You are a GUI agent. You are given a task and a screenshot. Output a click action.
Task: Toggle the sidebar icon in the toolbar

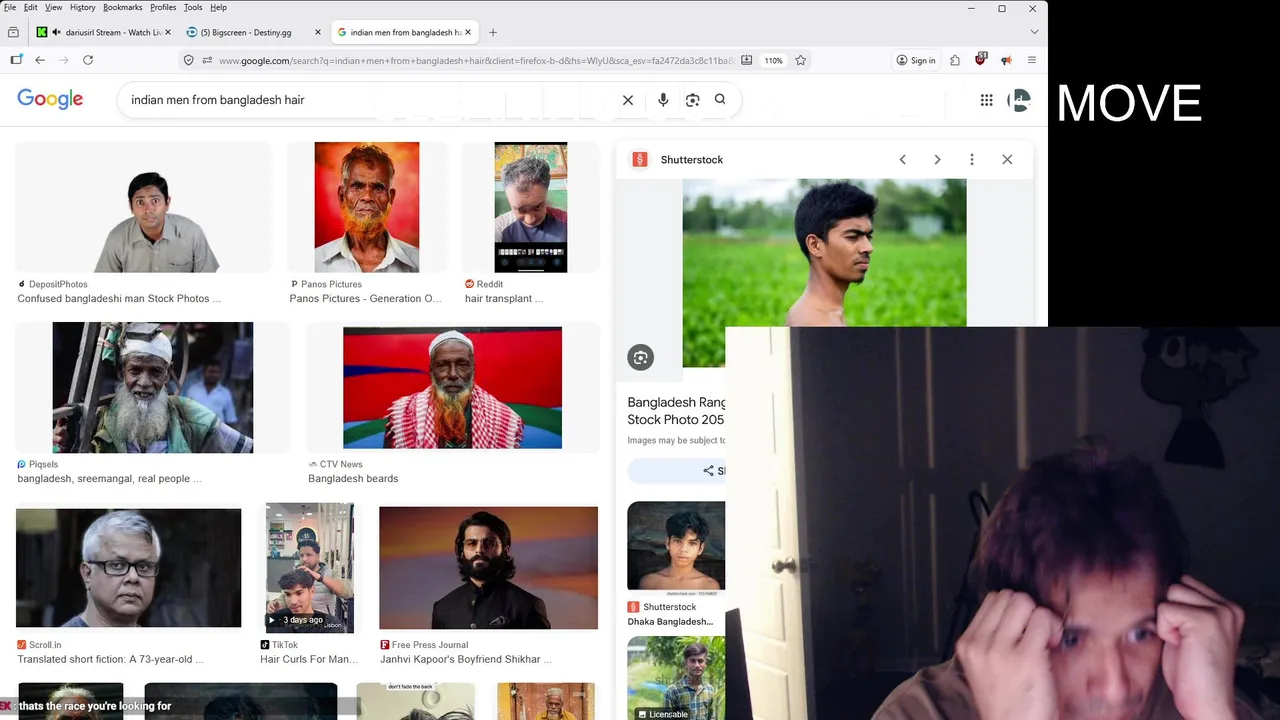(x=16, y=60)
